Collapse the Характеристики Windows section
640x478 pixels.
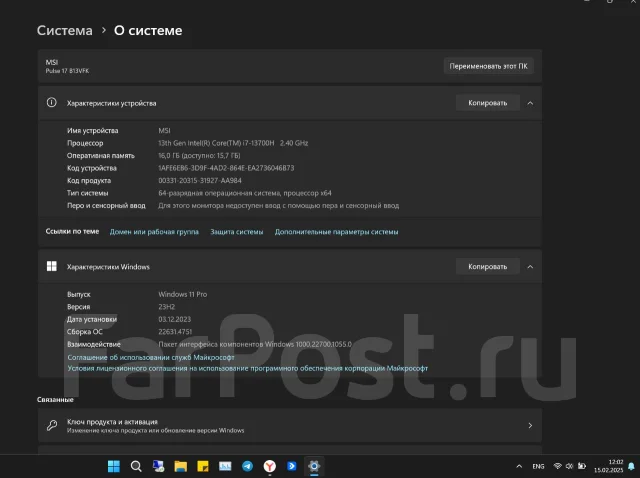[530, 267]
